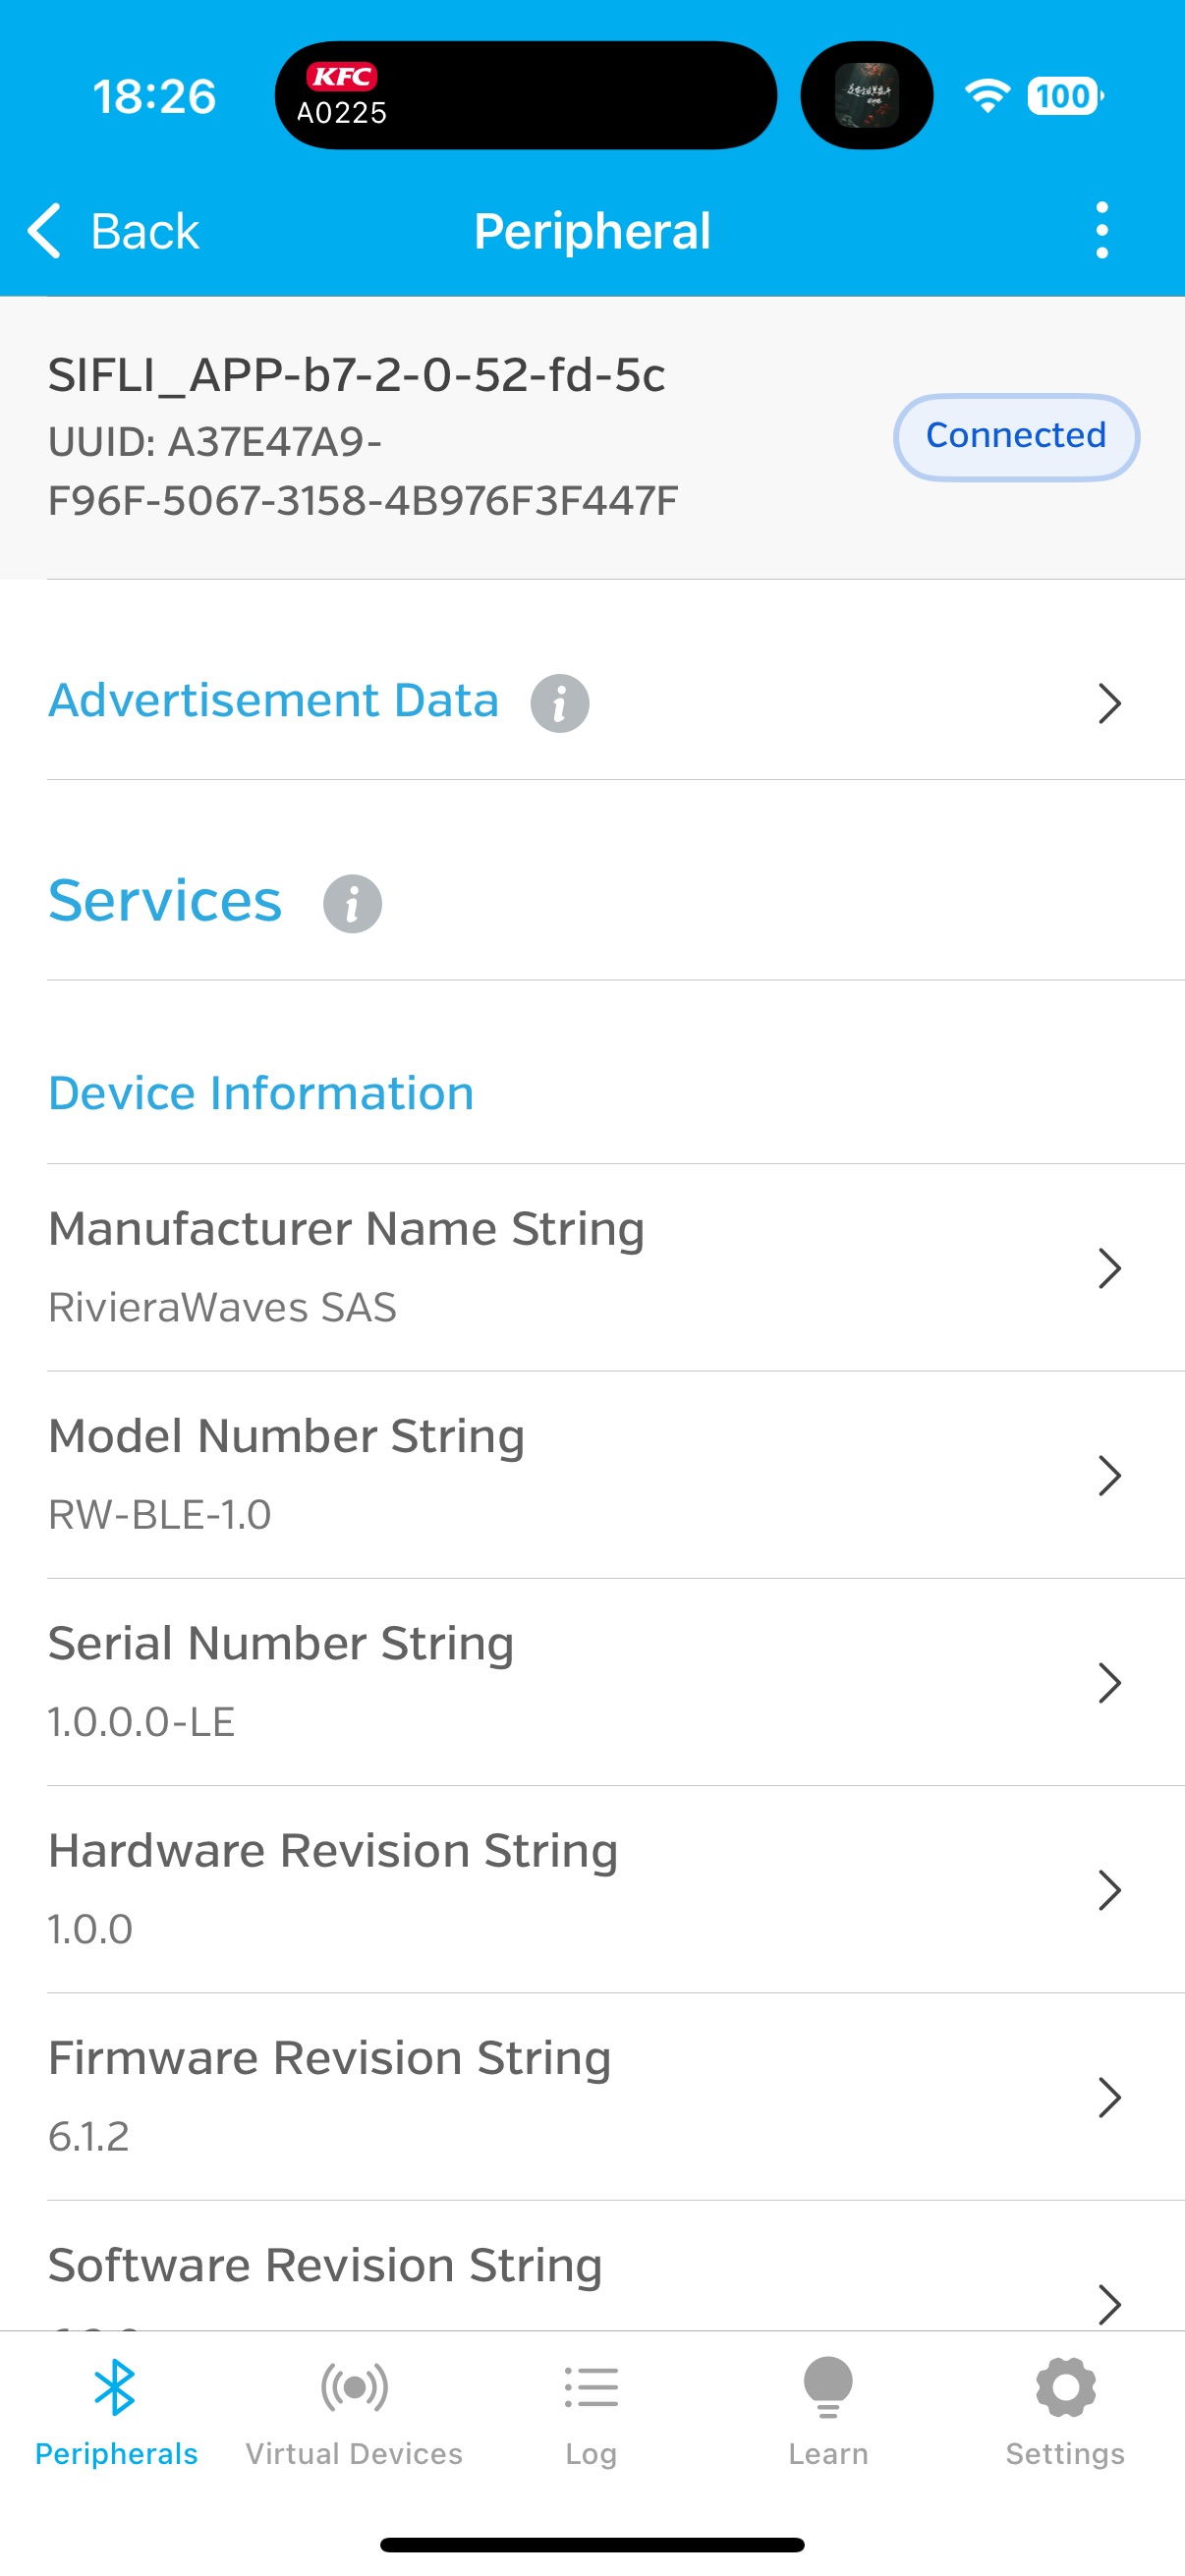This screenshot has width=1185, height=2576.
Task: Open the Hardware Revision String chevron
Action: coord(1108,1890)
